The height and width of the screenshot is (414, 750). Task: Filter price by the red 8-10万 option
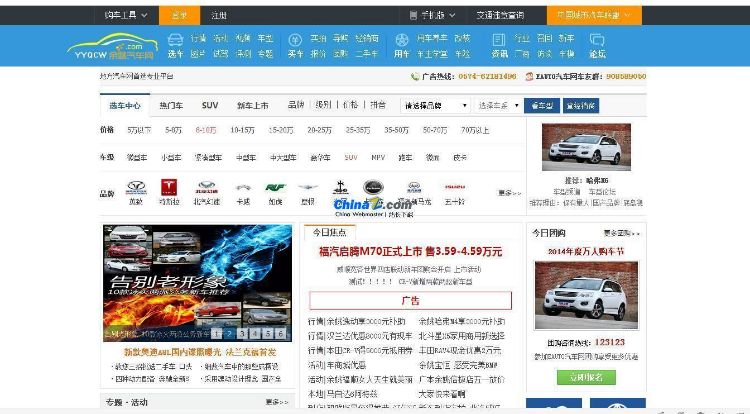click(x=206, y=130)
